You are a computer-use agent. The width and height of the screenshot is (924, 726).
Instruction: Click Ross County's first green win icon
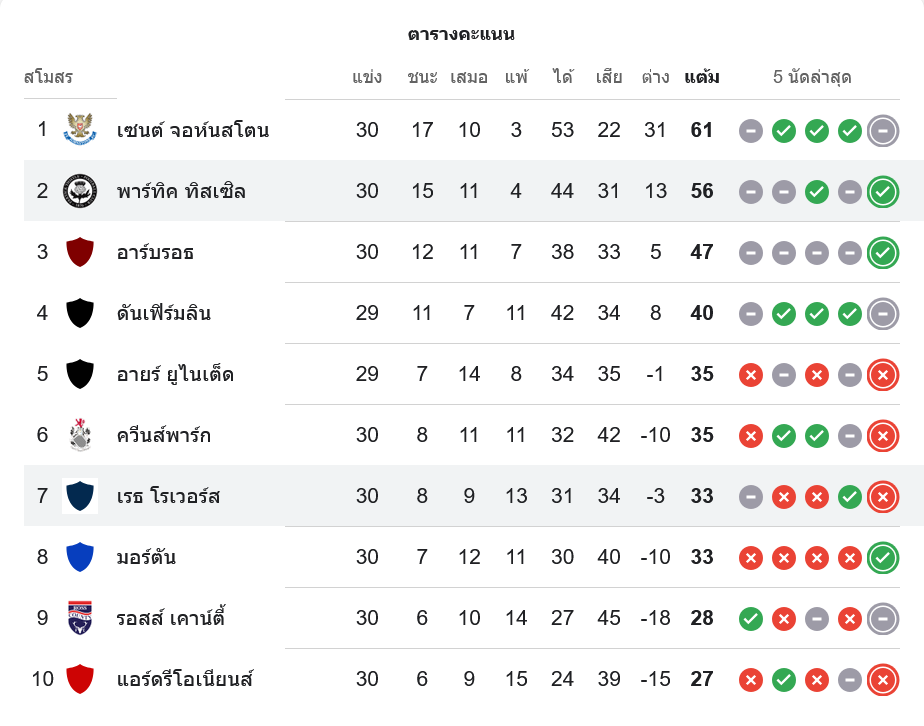[751, 618]
